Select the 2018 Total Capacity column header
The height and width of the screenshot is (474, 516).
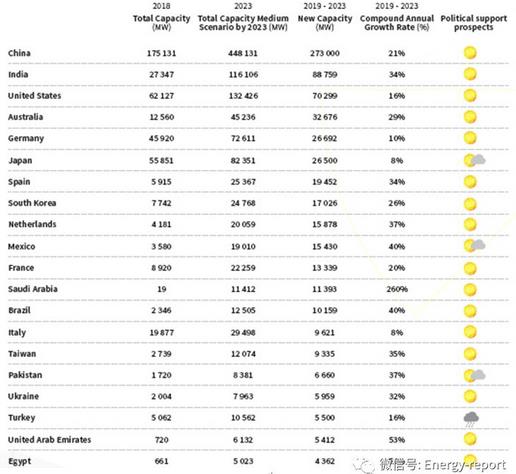[x=162, y=17]
